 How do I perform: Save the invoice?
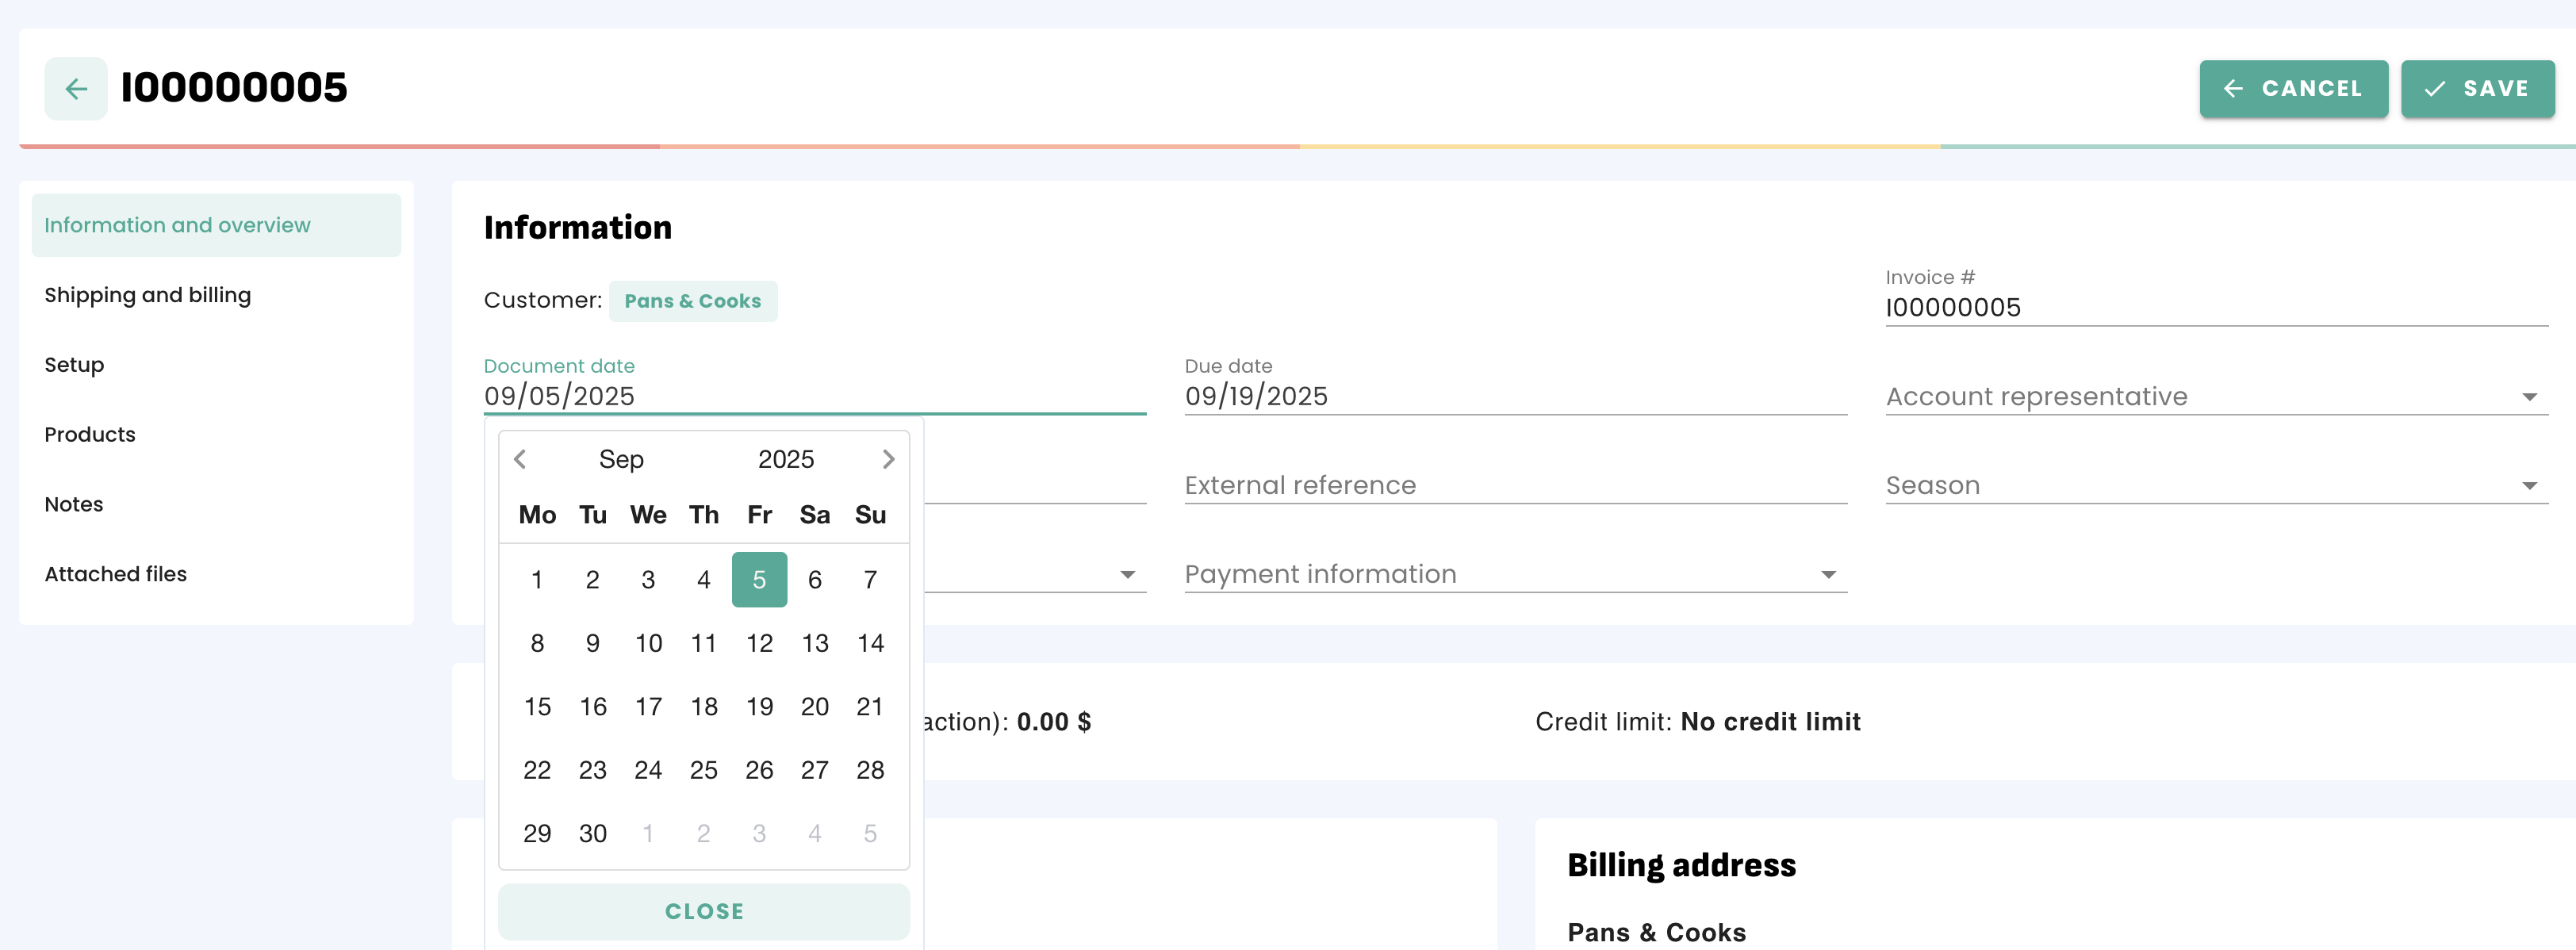2476,89
